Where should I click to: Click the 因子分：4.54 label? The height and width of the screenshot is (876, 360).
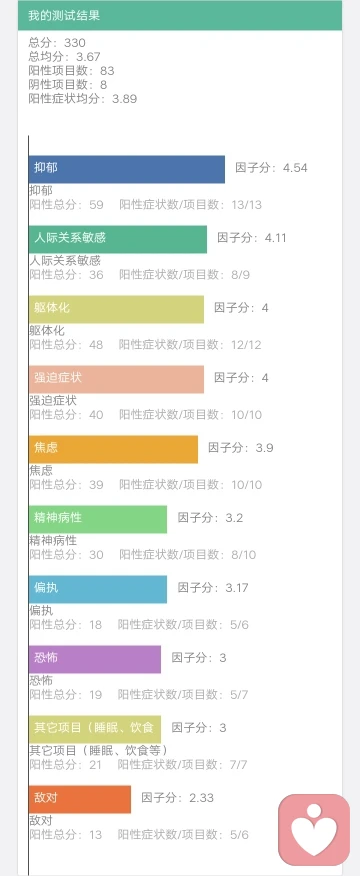click(x=271, y=168)
